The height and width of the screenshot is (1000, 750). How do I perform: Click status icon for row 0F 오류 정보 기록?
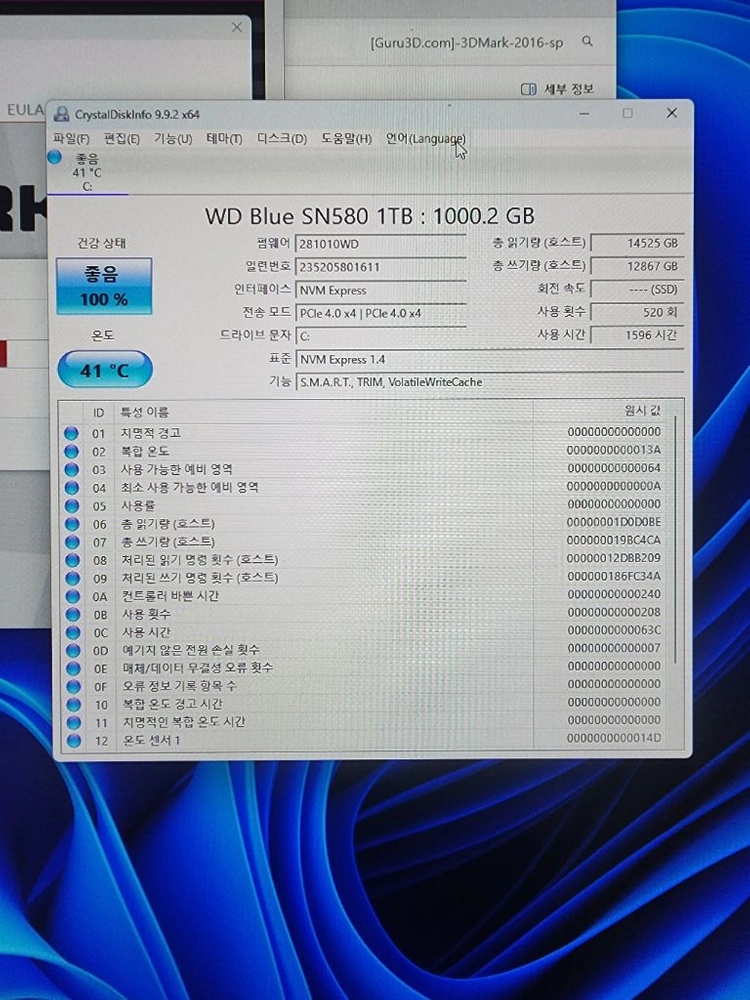point(74,687)
